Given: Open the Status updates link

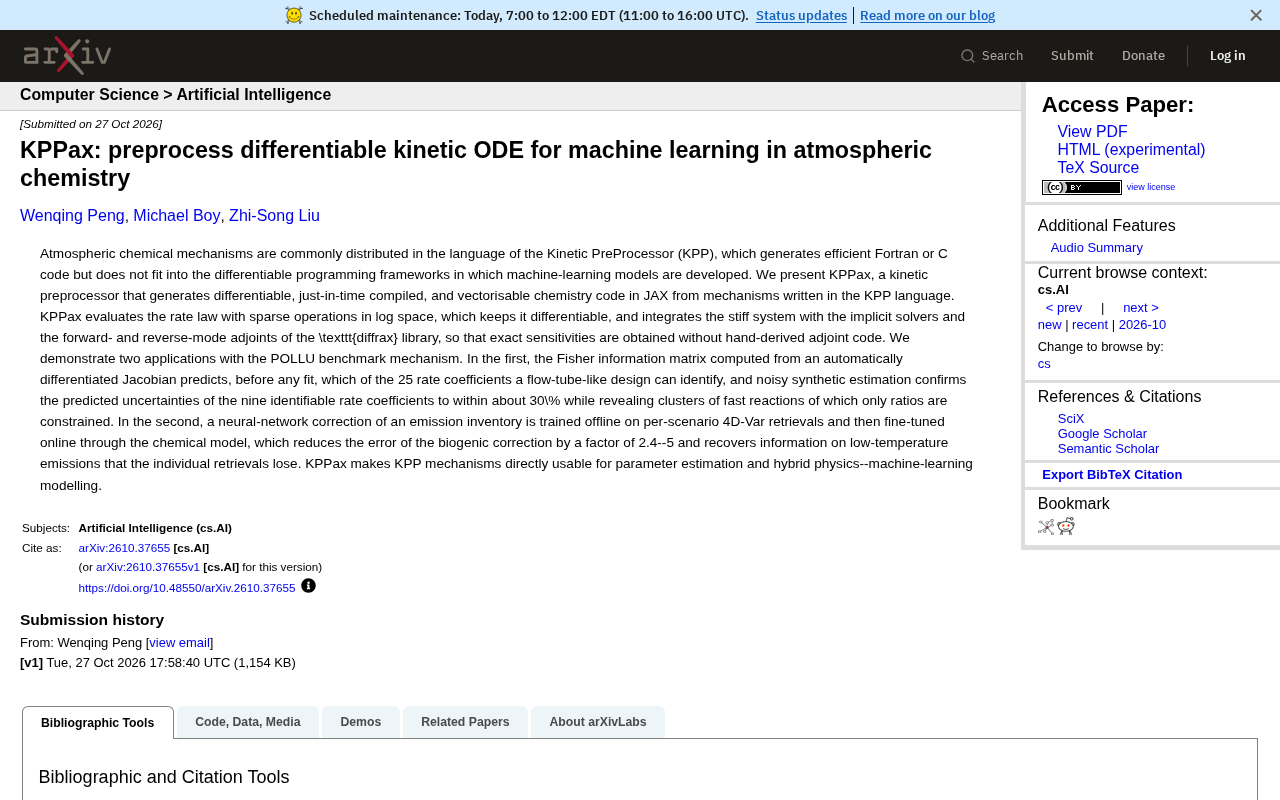Looking at the screenshot, I should point(801,15).
